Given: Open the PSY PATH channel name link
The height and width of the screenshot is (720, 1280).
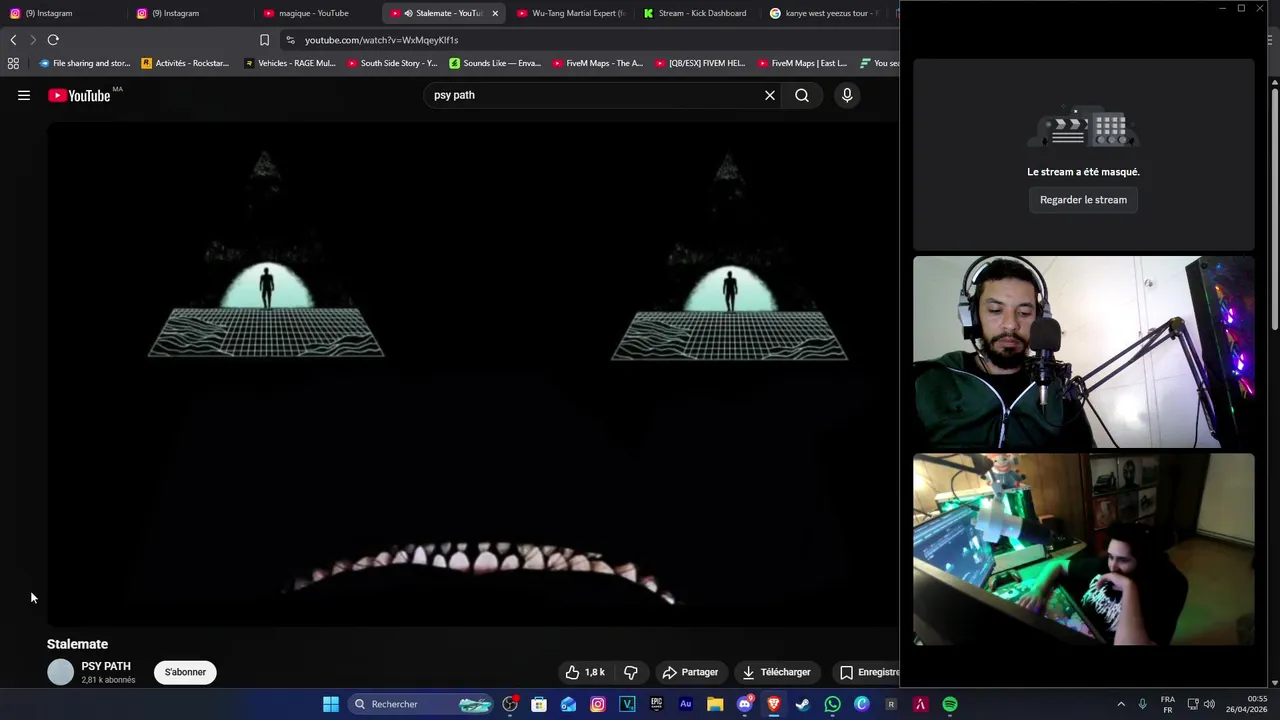Looking at the screenshot, I should tap(106, 666).
